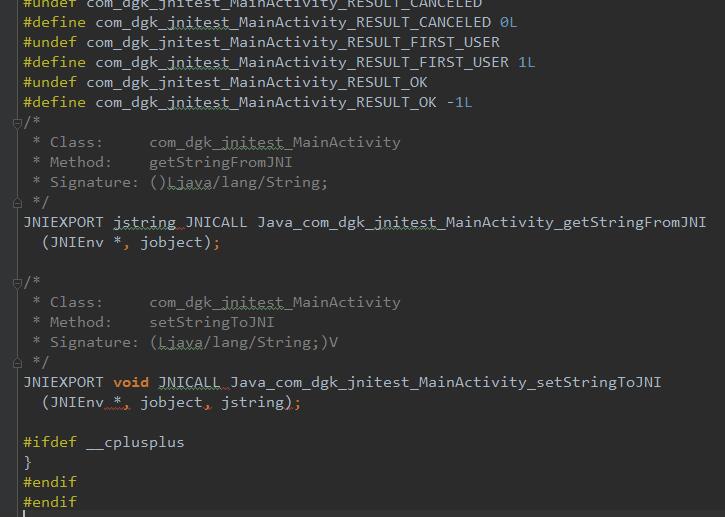Screen dimensions: 725x517
Task: Click the 1L value of RESULT_FIRST_USER define
Action: point(526,62)
